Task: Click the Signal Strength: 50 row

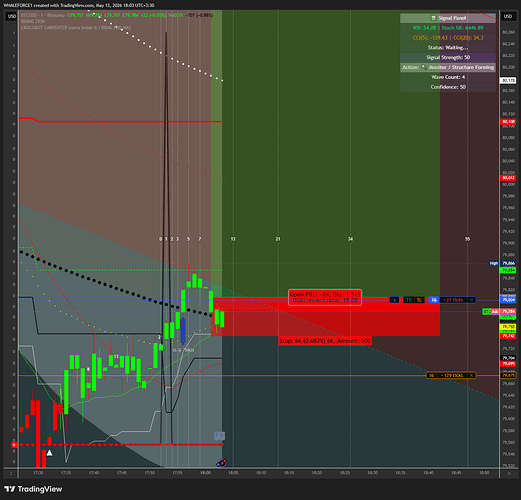Action: pyautogui.click(x=448, y=57)
